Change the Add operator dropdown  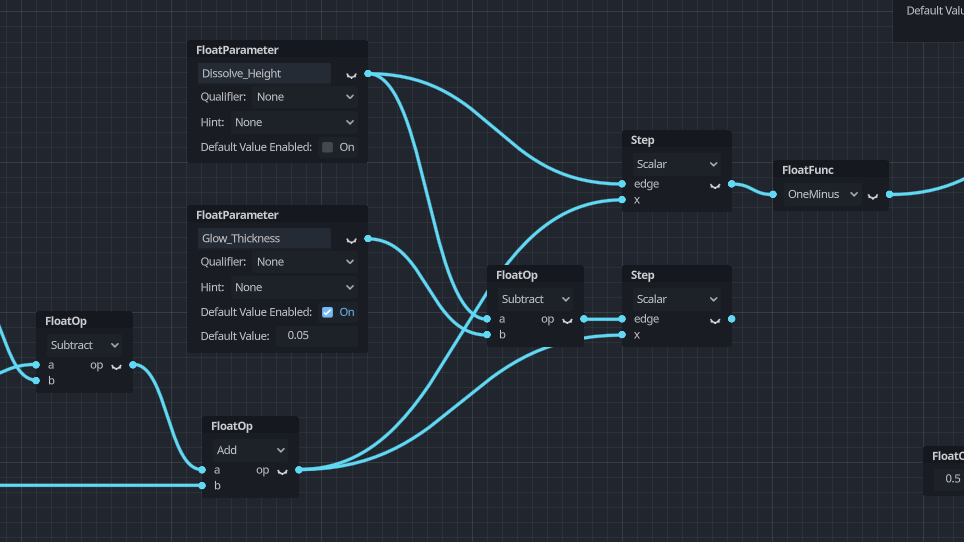coord(249,450)
